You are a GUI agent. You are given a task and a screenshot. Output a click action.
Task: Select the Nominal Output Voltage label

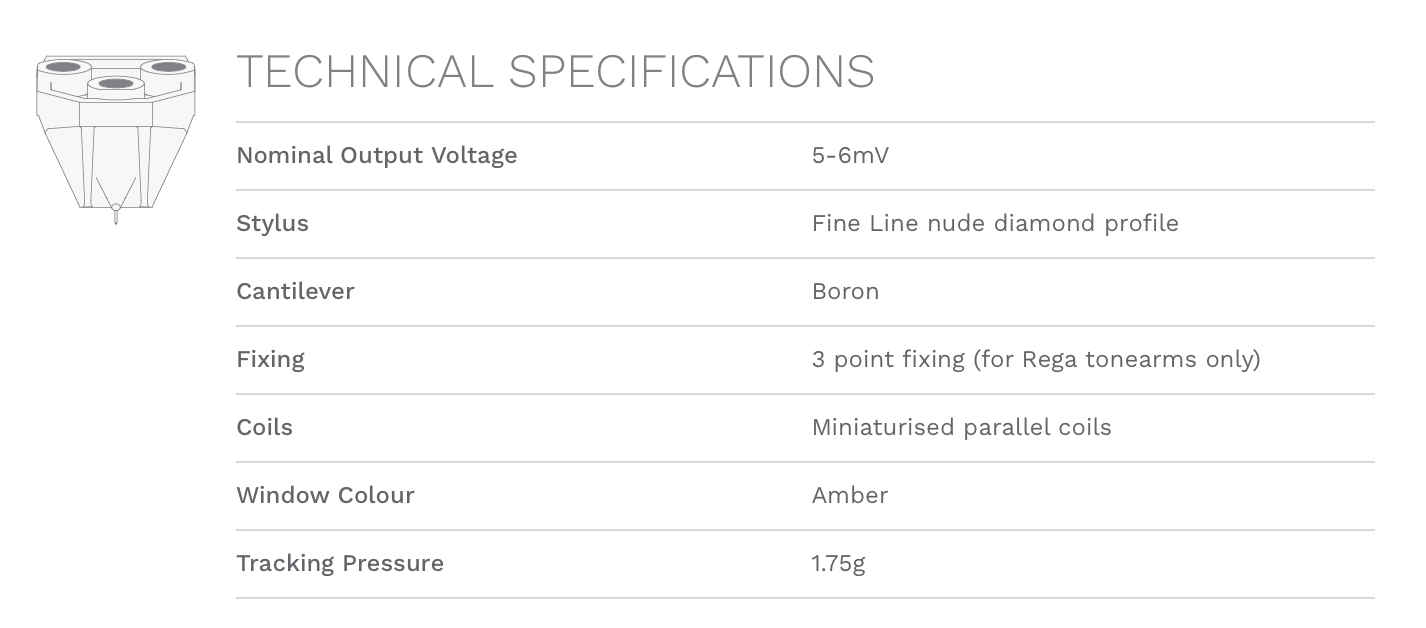click(x=376, y=155)
